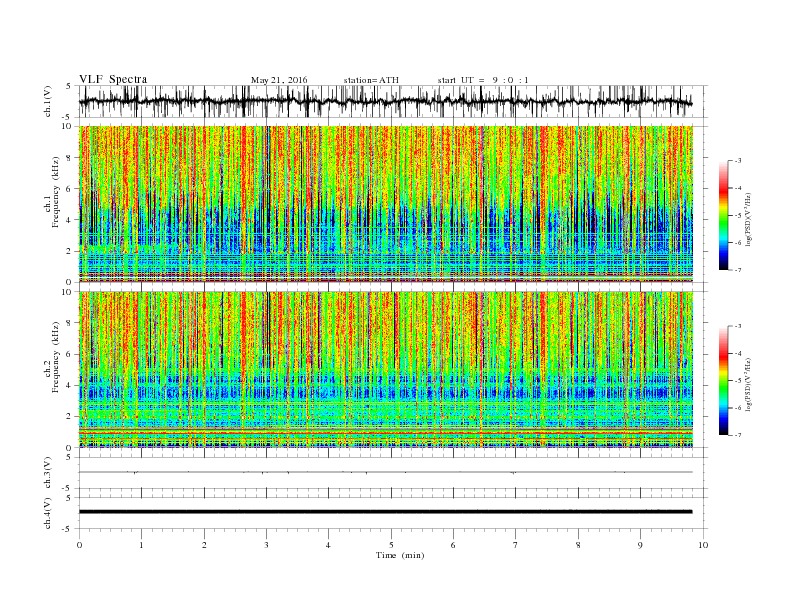Click the "-3" label on ch.1 colorbar
The image size is (792, 612).
coord(738,161)
